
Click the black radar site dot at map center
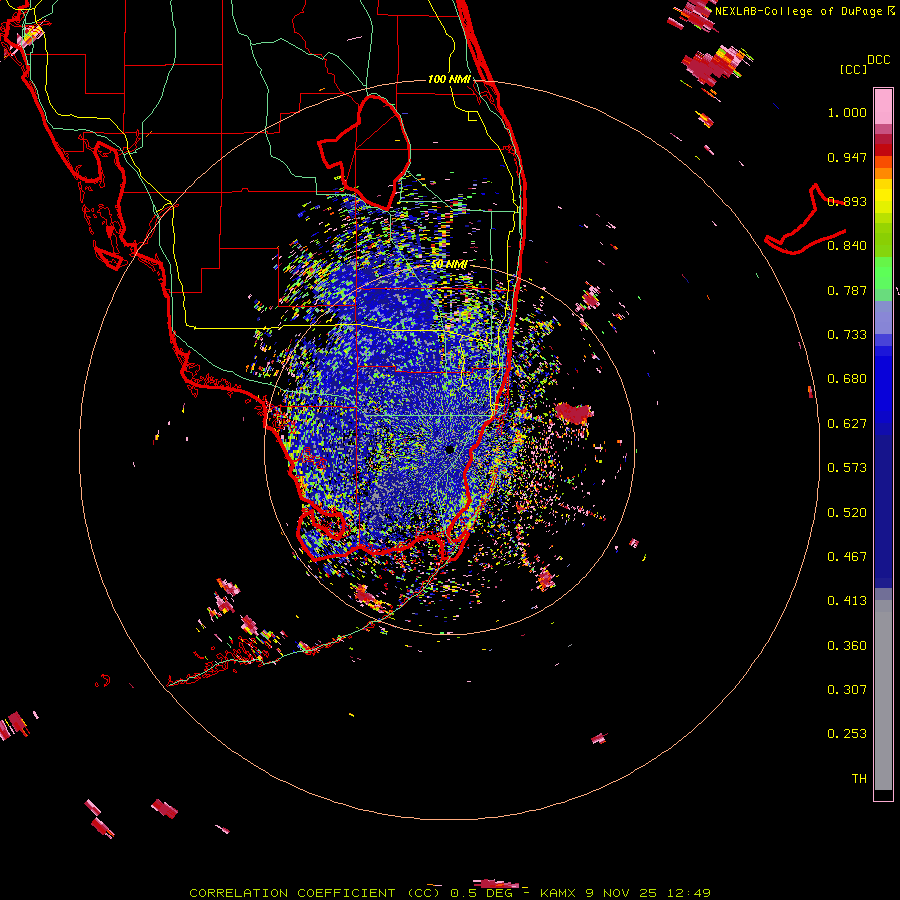tap(449, 449)
